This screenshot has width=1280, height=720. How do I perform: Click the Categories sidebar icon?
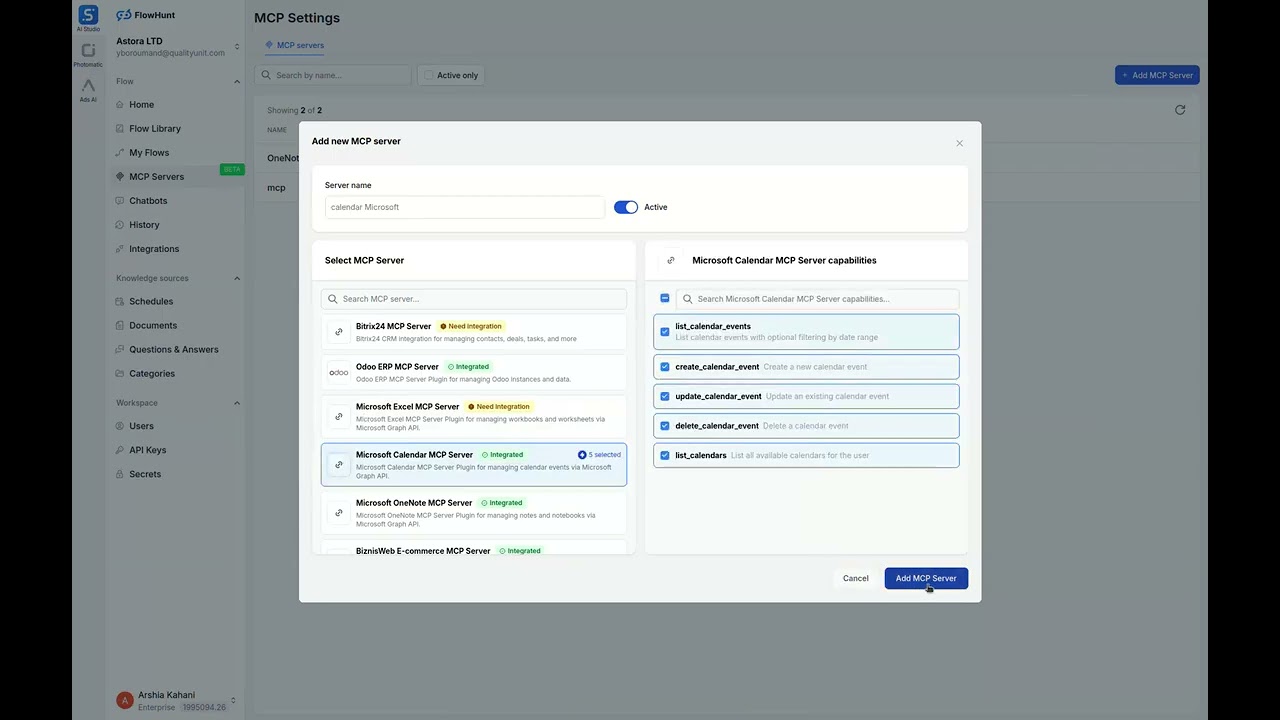pos(120,373)
